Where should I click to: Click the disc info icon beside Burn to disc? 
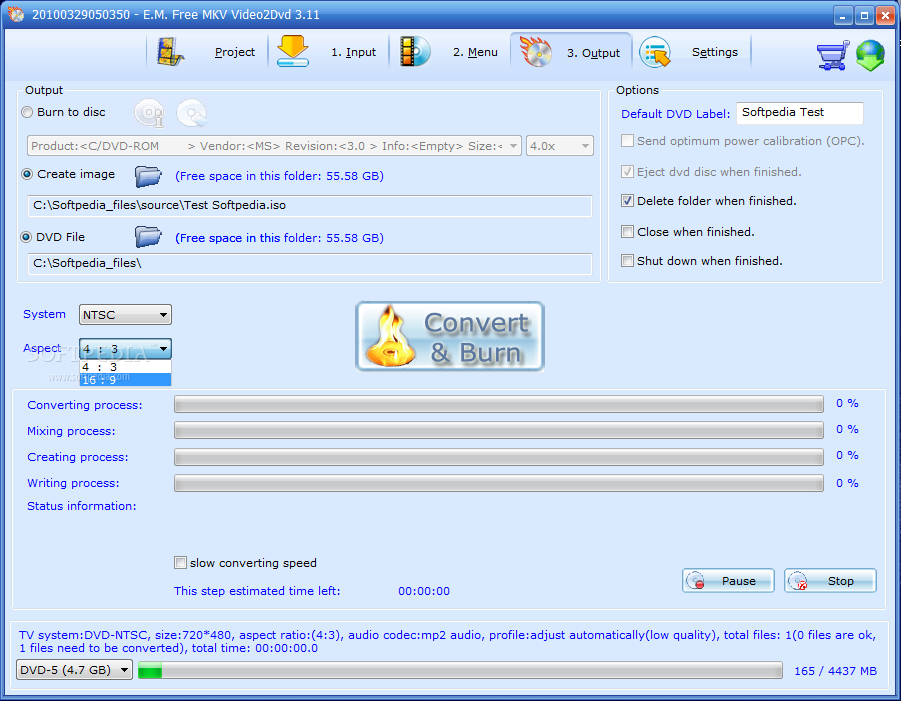pyautogui.click(x=149, y=113)
